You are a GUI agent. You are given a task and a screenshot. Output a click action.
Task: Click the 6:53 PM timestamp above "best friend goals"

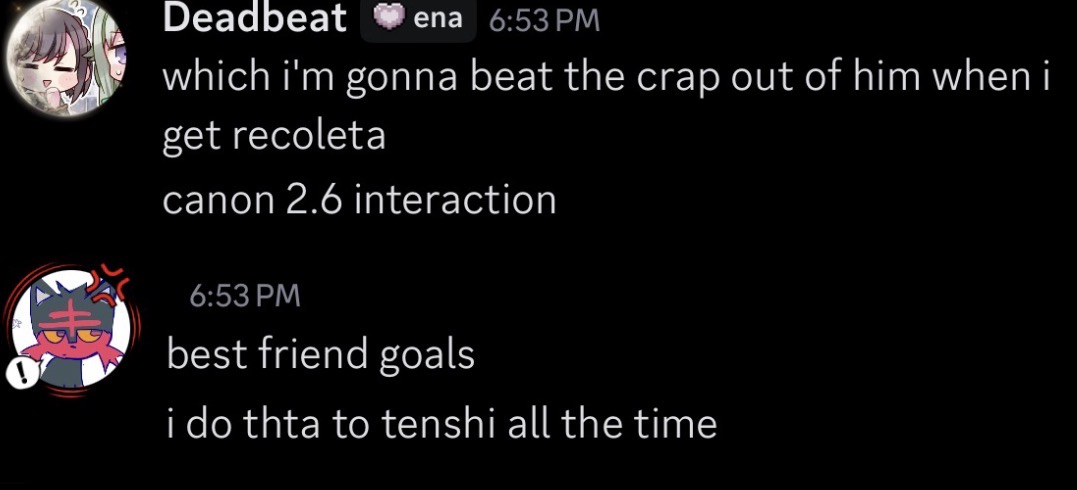point(245,295)
